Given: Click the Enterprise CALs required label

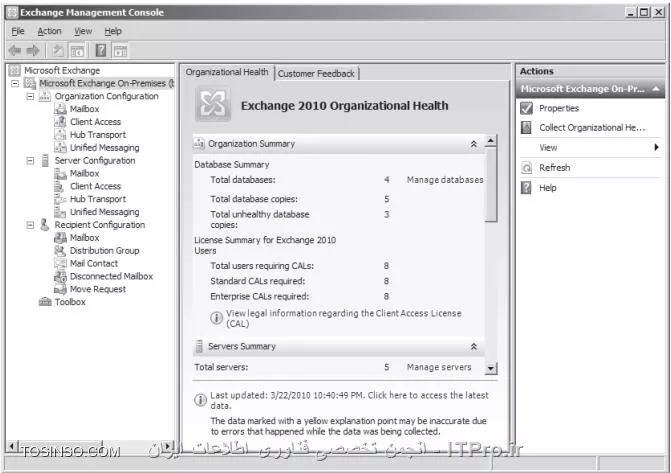Looking at the screenshot, I should [x=259, y=296].
